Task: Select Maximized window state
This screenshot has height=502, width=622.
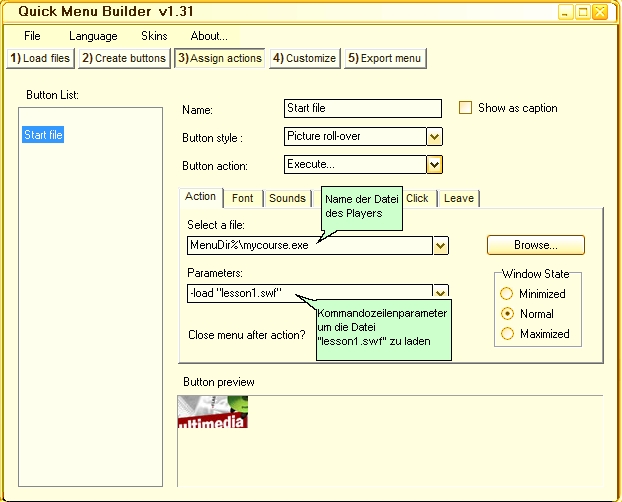Action: (x=507, y=334)
